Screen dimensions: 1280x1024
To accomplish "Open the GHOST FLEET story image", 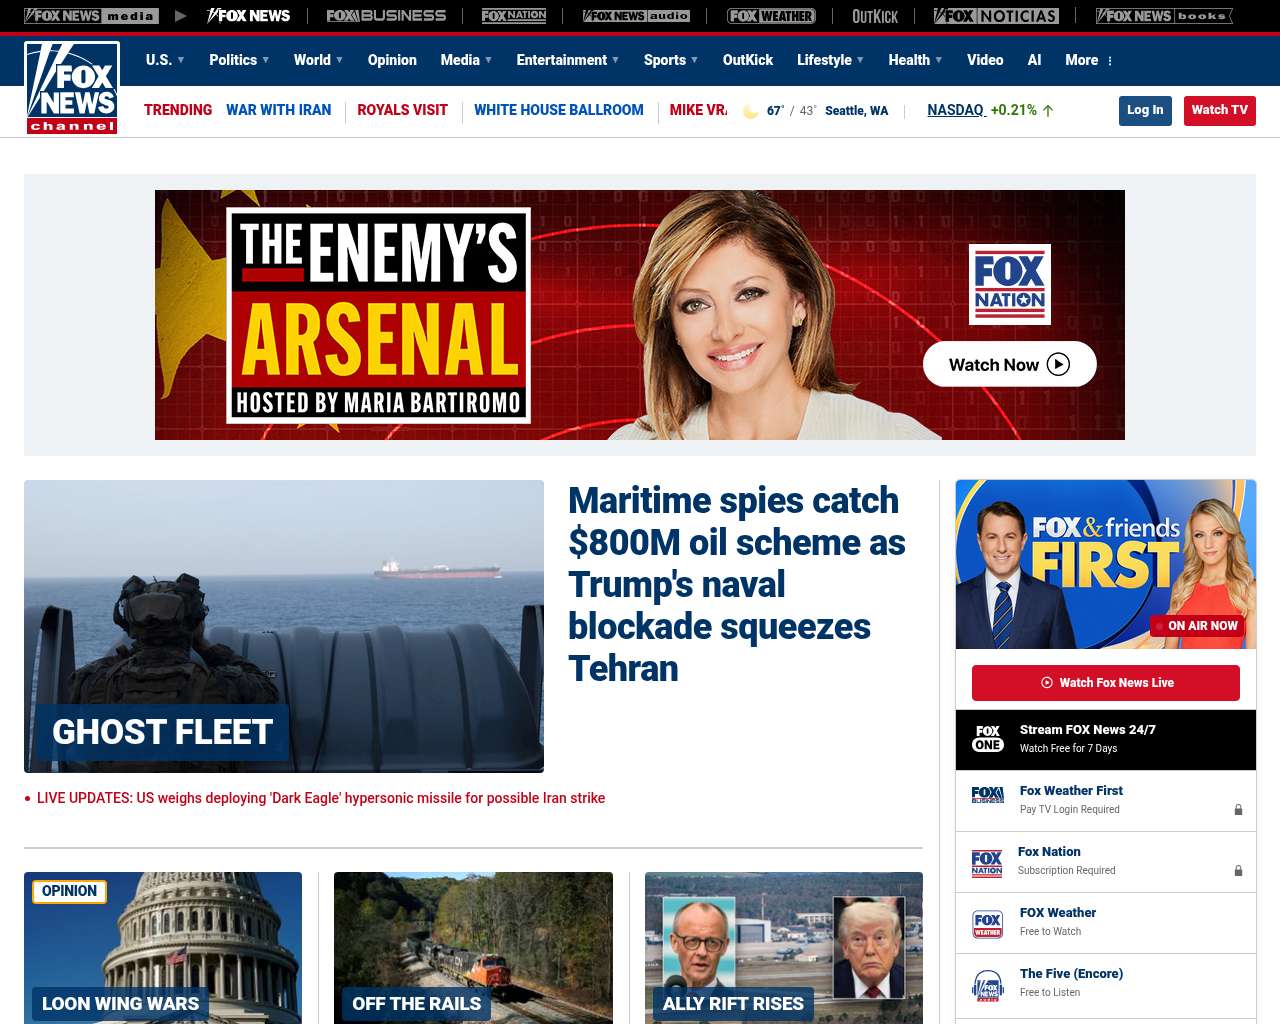I will (284, 626).
